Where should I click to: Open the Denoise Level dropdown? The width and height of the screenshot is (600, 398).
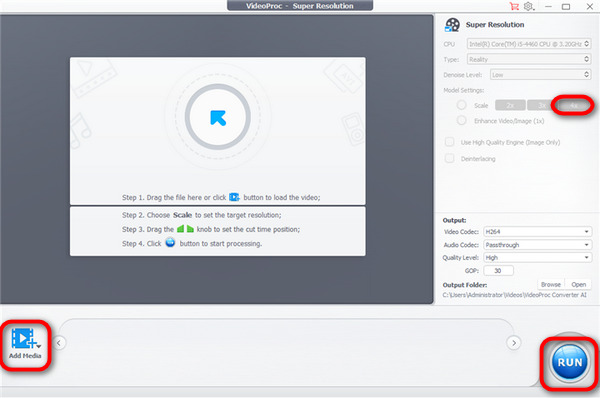(x=540, y=74)
